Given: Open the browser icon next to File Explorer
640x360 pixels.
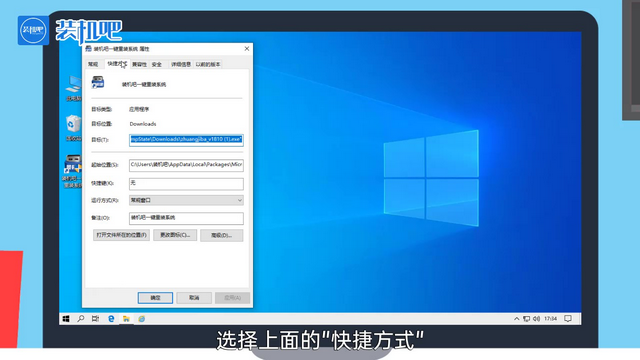Looking at the screenshot, I should click(x=141, y=319).
